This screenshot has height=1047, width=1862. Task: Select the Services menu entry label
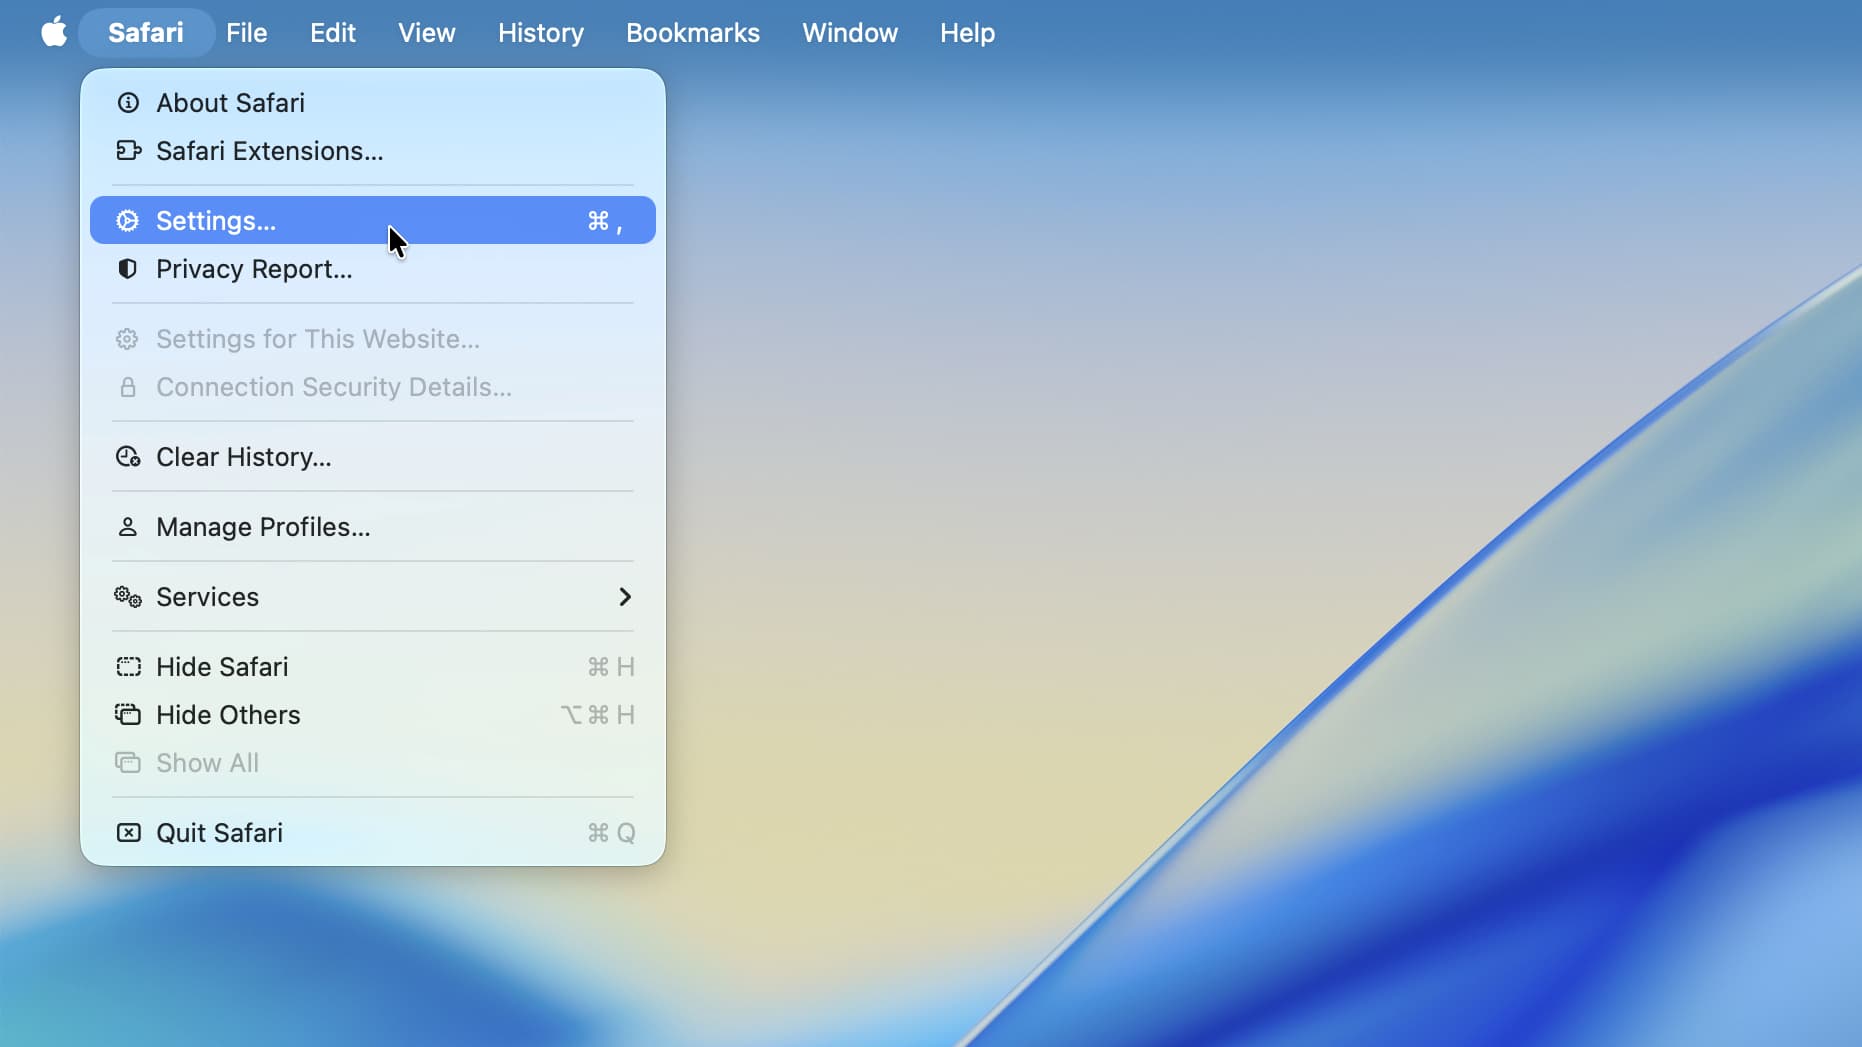(207, 597)
